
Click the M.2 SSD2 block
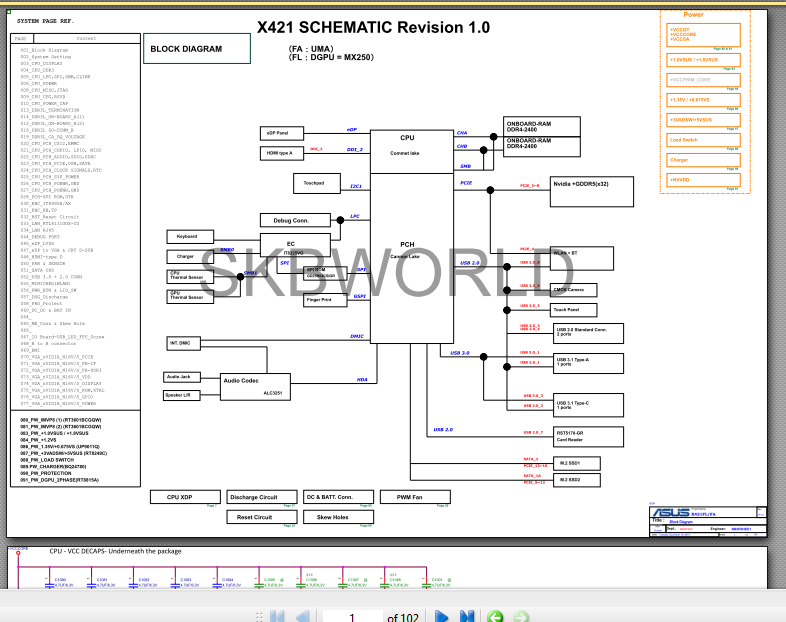click(577, 480)
